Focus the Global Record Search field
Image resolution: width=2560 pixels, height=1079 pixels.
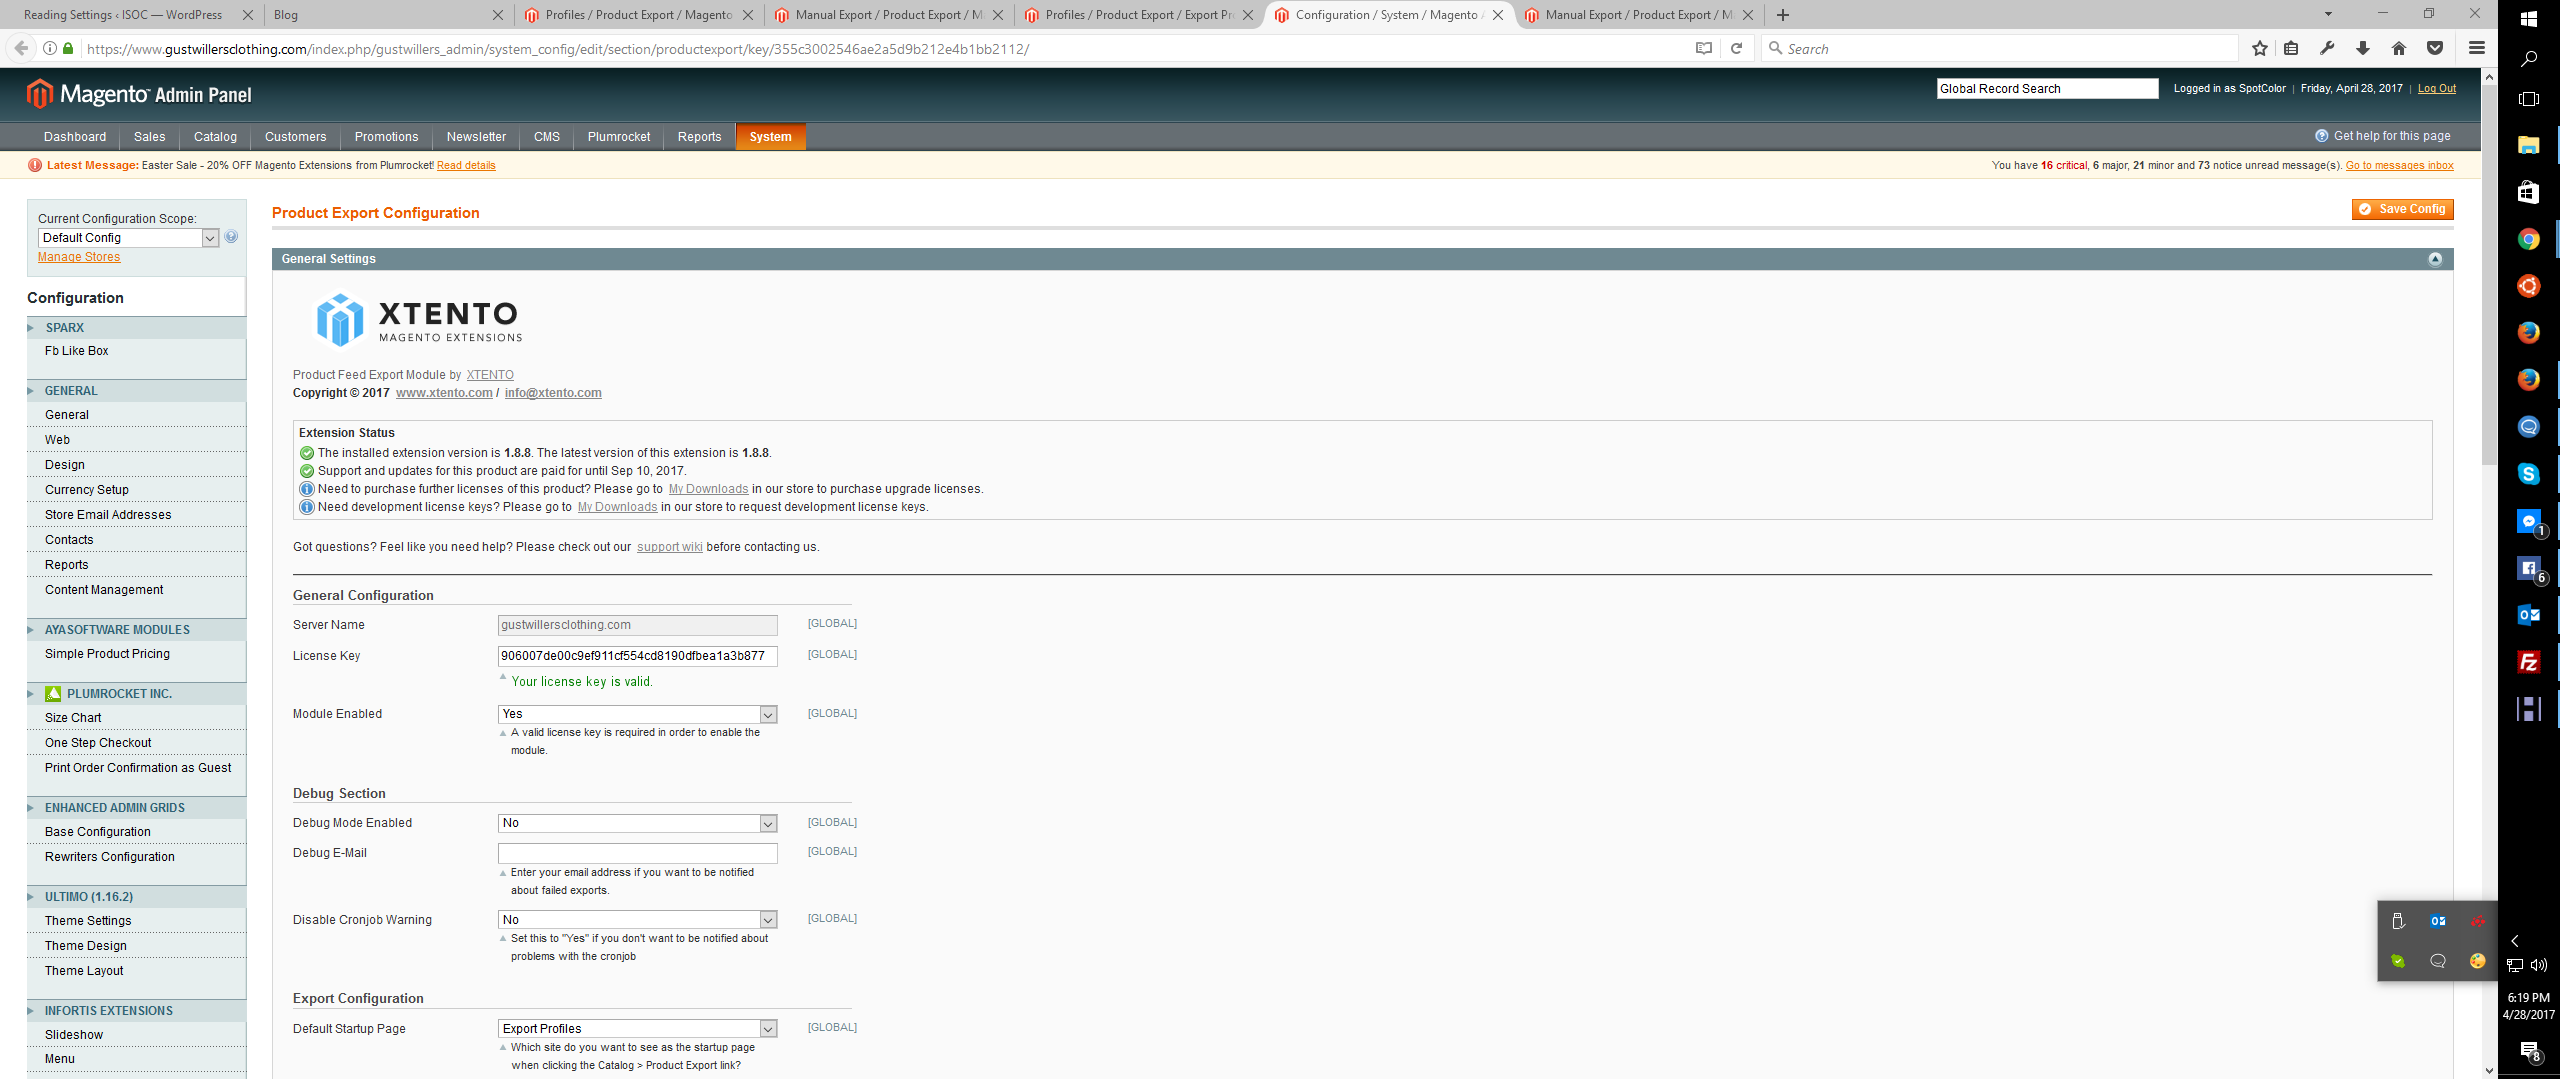click(2047, 89)
